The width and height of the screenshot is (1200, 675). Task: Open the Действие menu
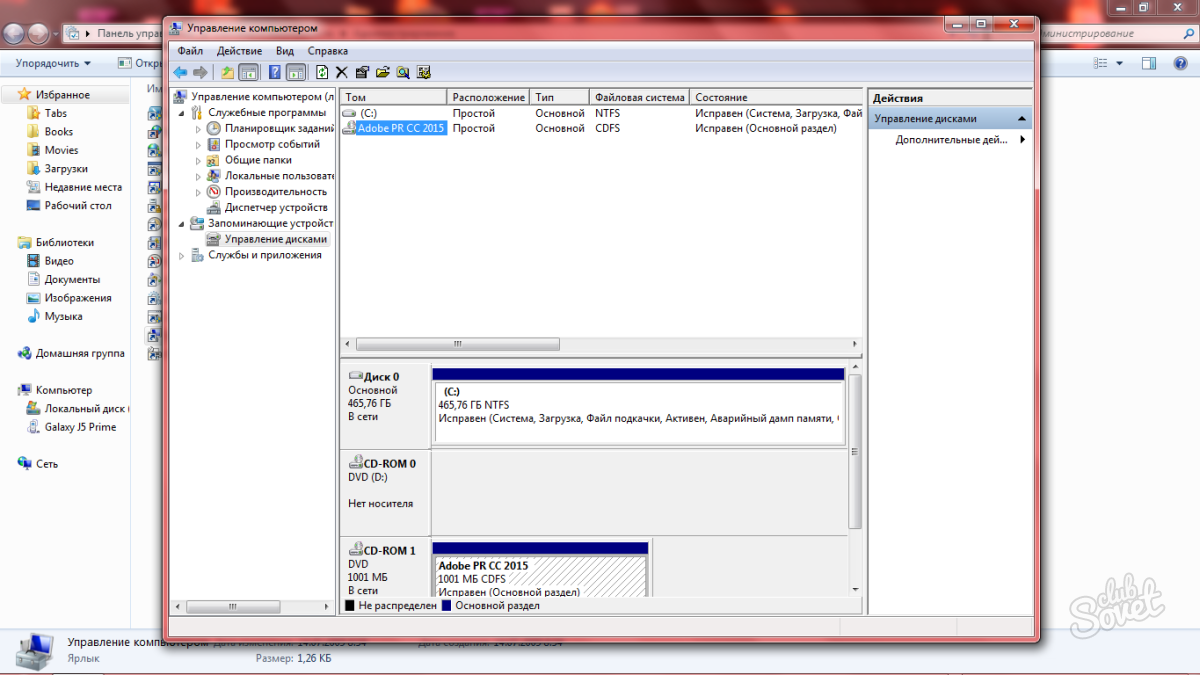pyautogui.click(x=239, y=51)
